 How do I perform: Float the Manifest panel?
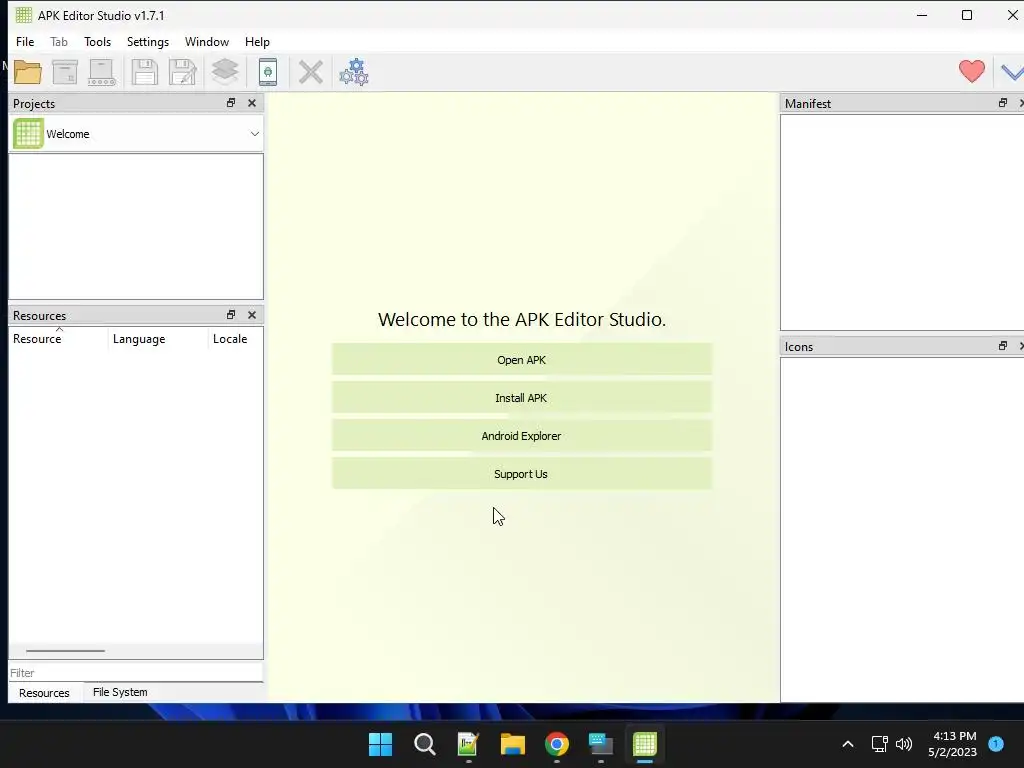pyautogui.click(x=1002, y=103)
